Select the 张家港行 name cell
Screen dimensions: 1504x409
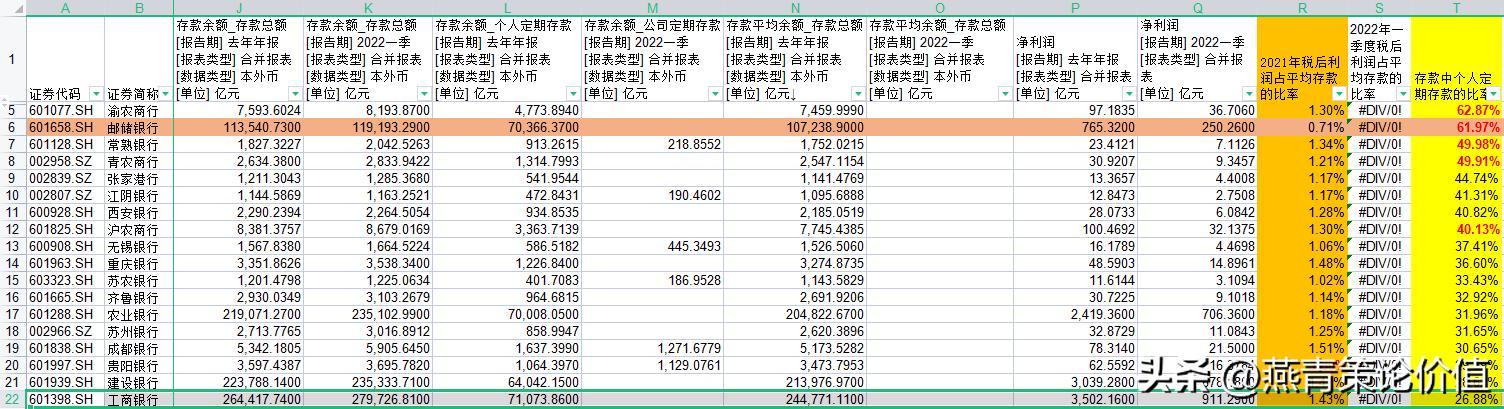(x=139, y=179)
